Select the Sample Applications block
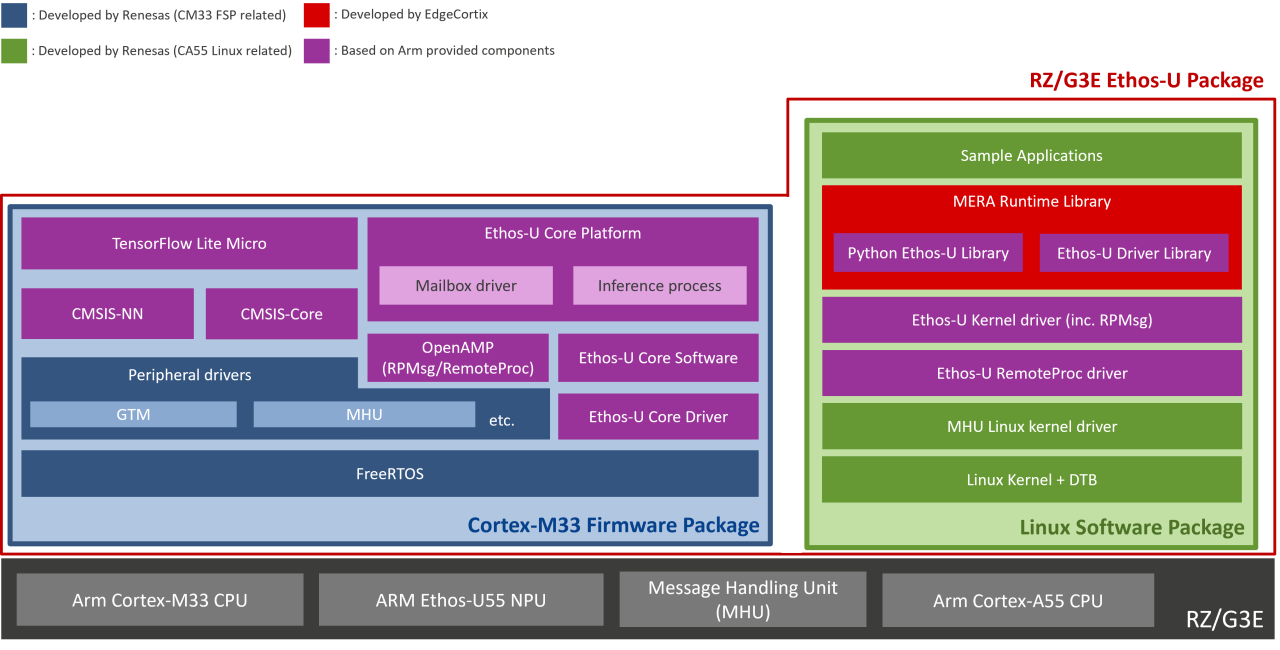This screenshot has height=650, width=1280. coord(1031,155)
